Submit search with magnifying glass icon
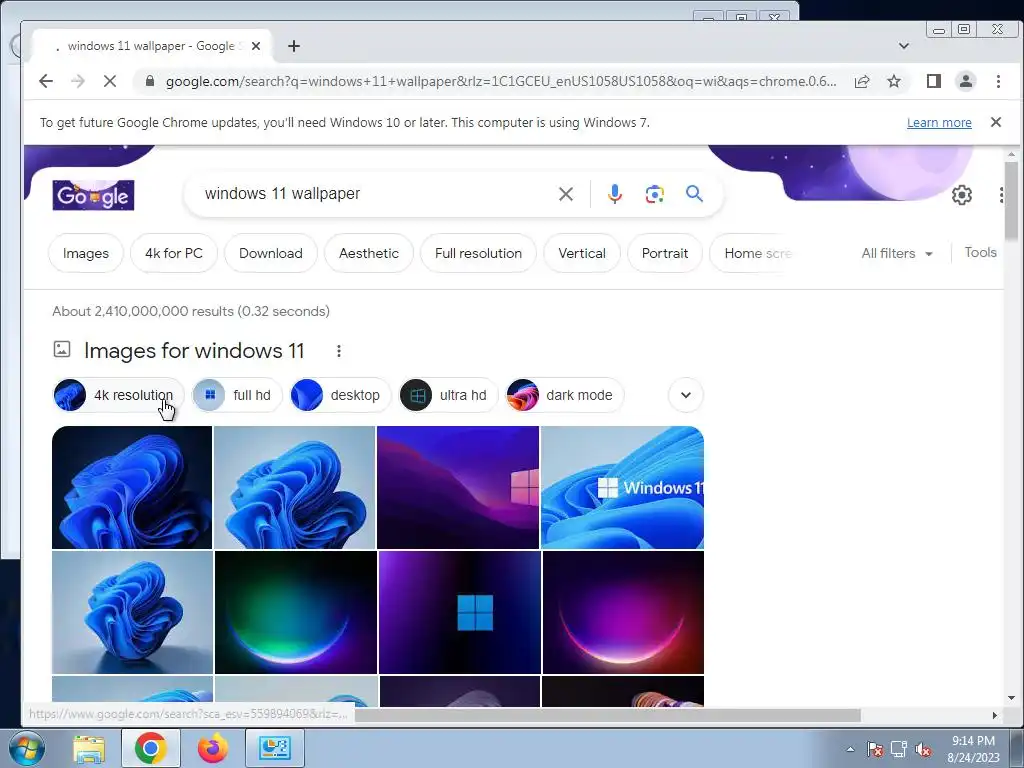The width and height of the screenshot is (1024, 768). [694, 193]
